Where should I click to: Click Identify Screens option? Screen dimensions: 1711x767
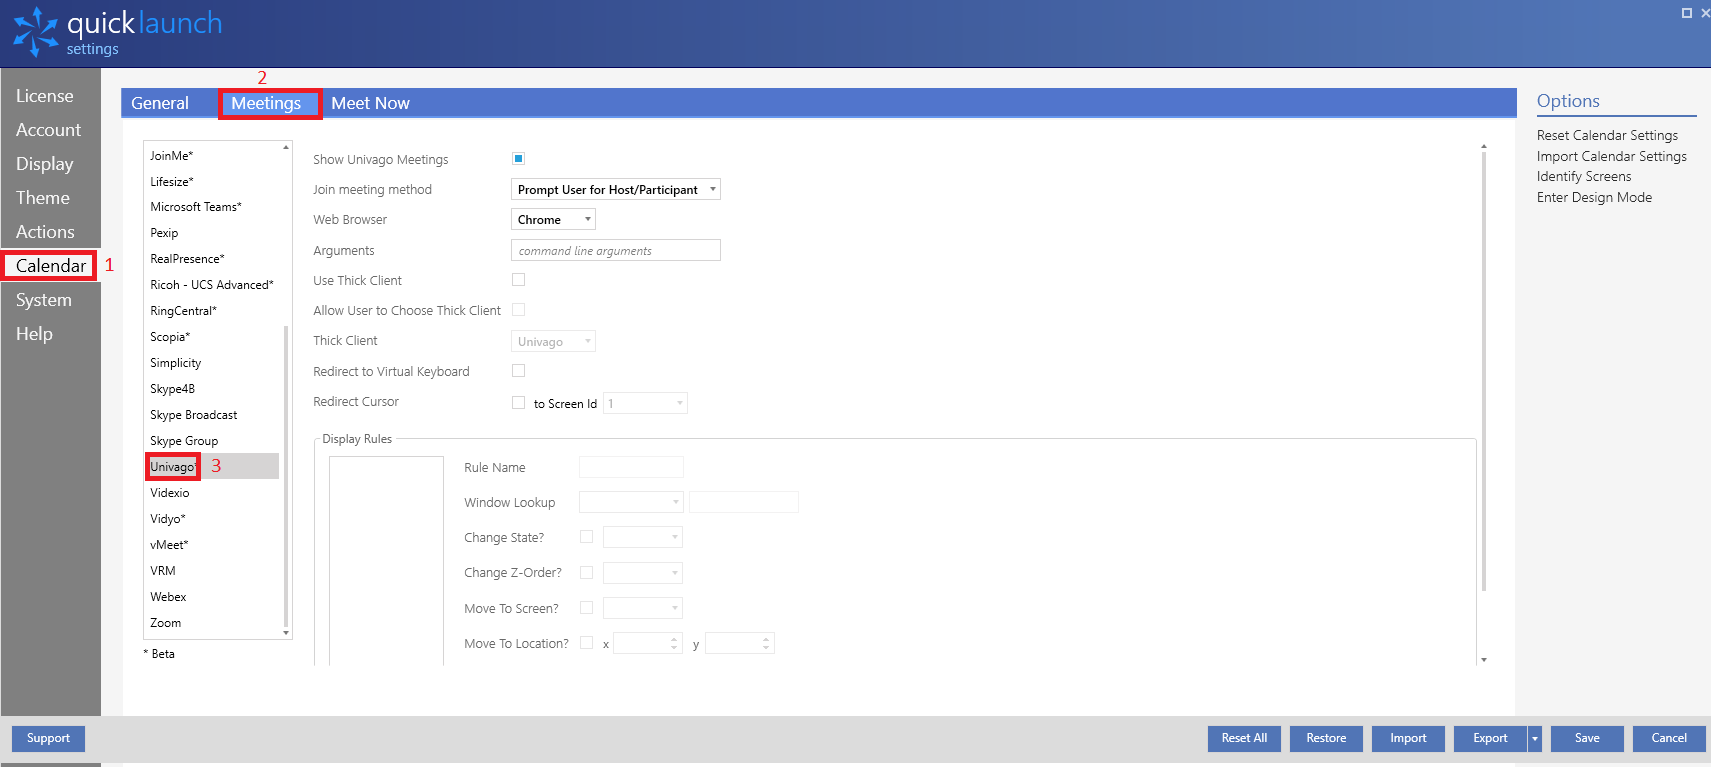click(x=1584, y=176)
